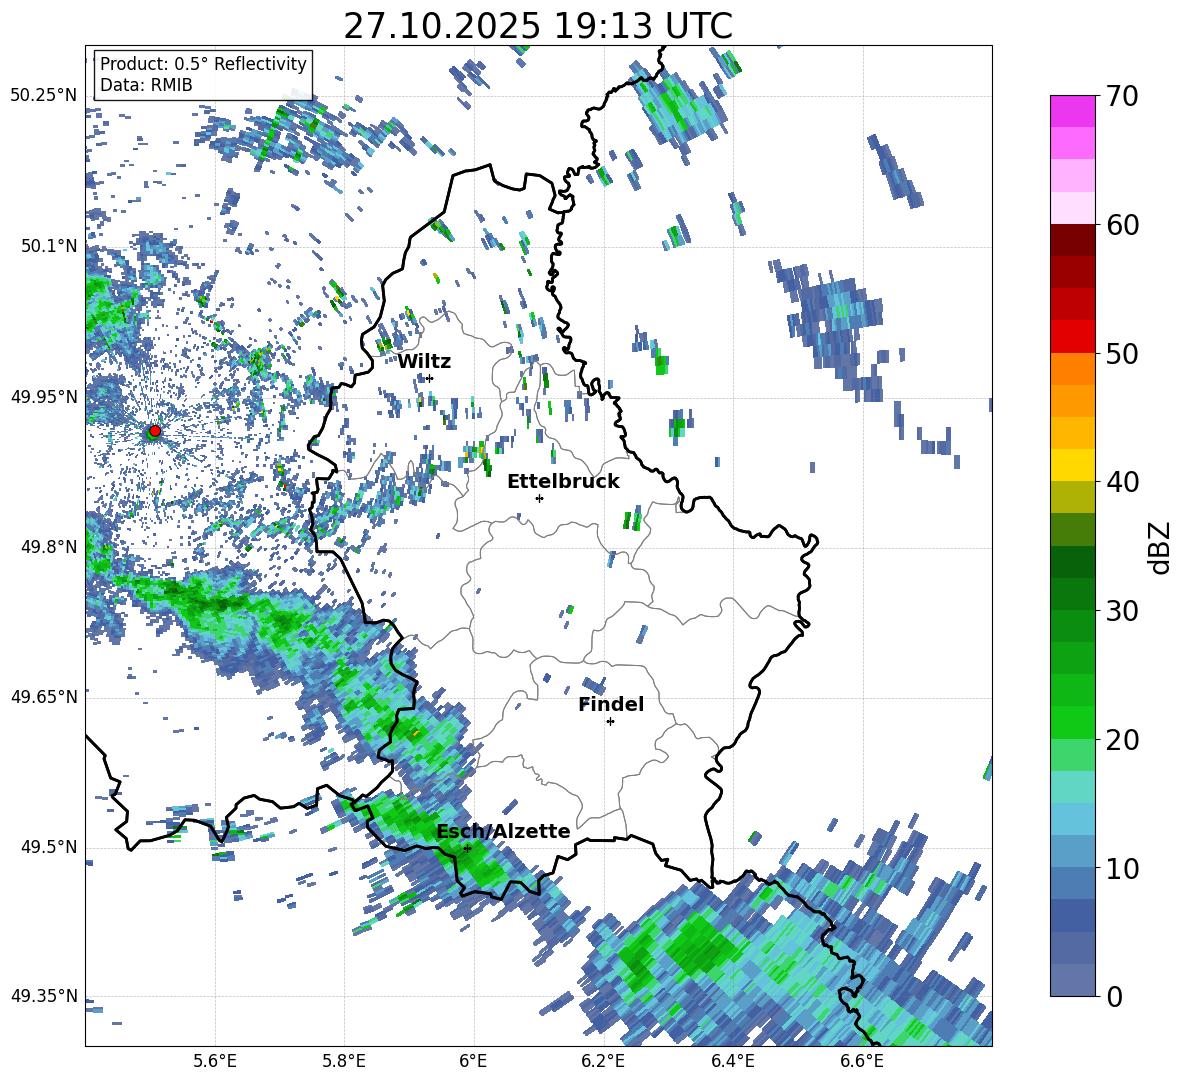The height and width of the screenshot is (1081, 1184).
Task: Click the dark blue colorbar swatch above 0
Action: [1072, 915]
